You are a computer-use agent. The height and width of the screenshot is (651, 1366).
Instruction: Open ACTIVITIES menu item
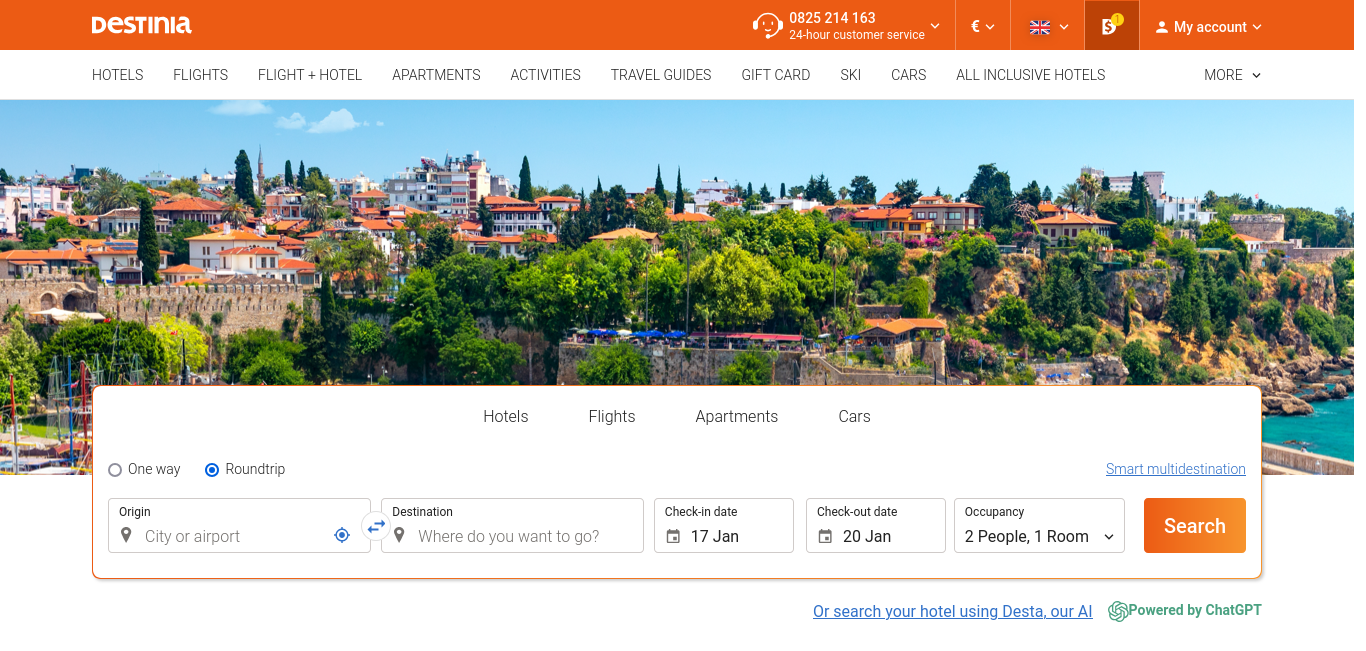click(x=546, y=75)
